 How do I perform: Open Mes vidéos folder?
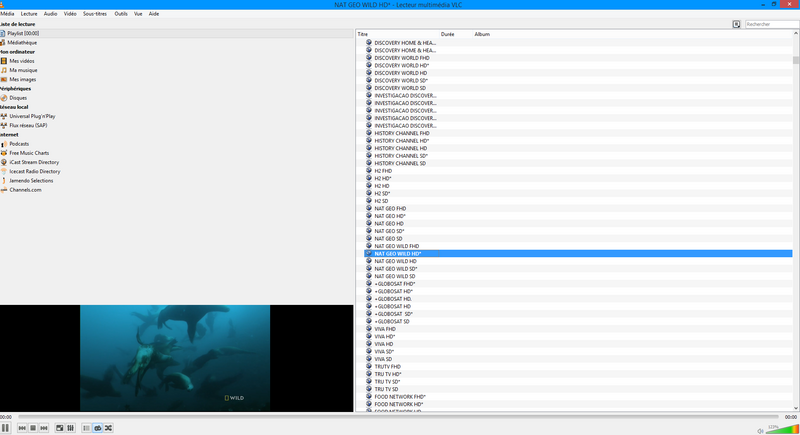point(22,61)
